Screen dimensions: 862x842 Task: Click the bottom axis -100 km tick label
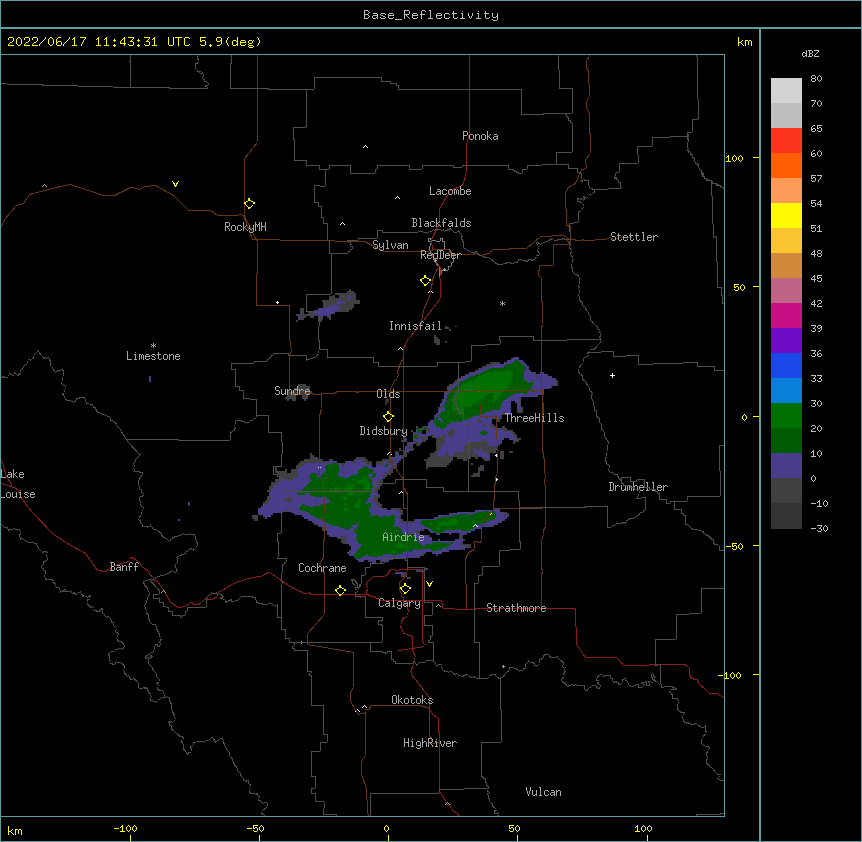[125, 829]
